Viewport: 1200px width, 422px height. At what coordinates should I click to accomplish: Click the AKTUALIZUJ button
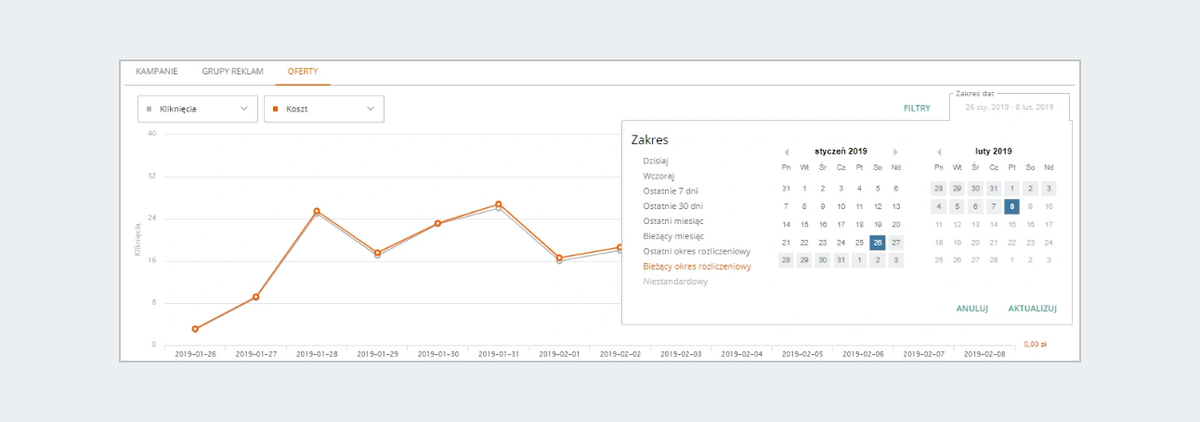click(x=1033, y=309)
